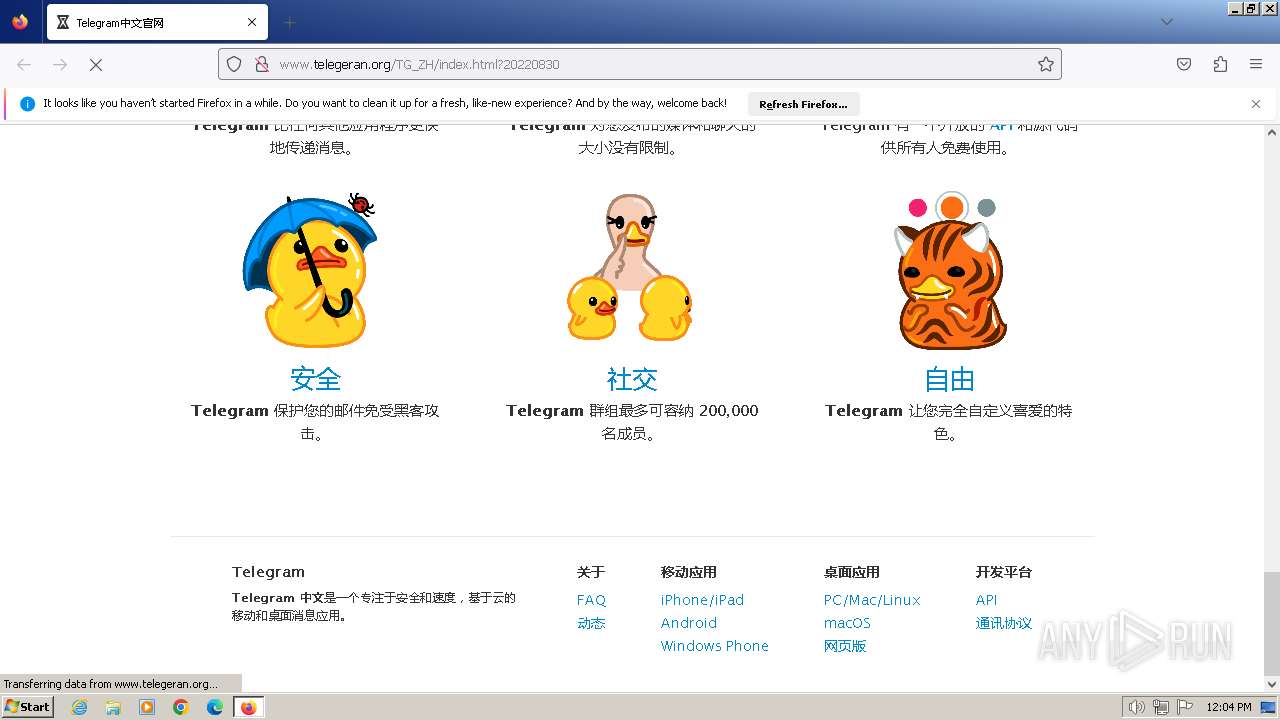Click the 开发平台 footer column heading
This screenshot has width=1280, height=720.
coord(1003,572)
